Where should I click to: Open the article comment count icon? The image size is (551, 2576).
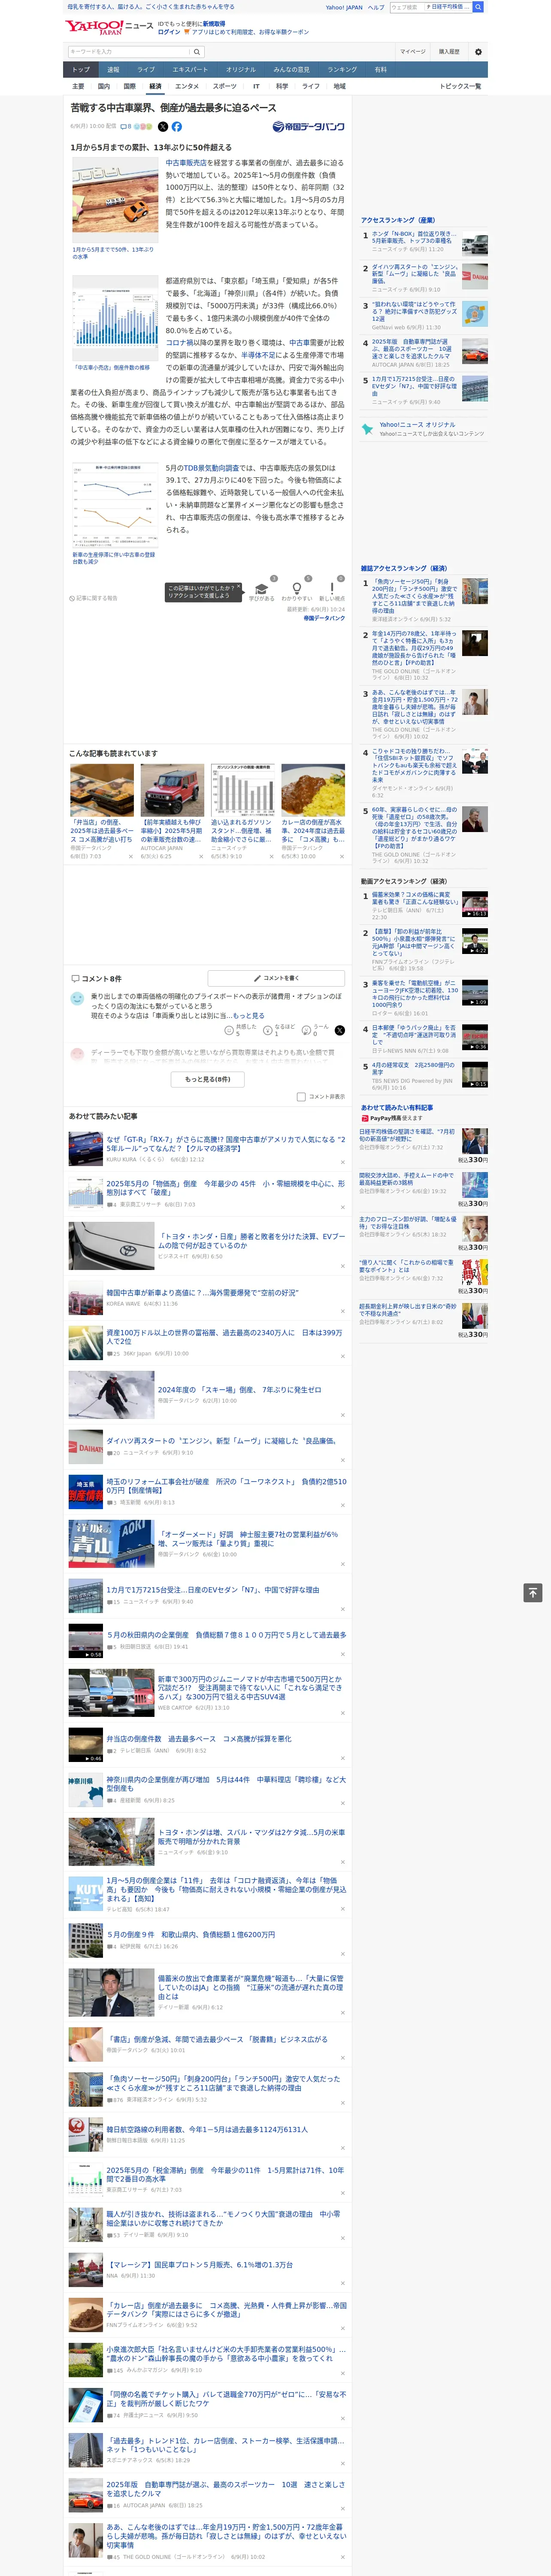(126, 127)
